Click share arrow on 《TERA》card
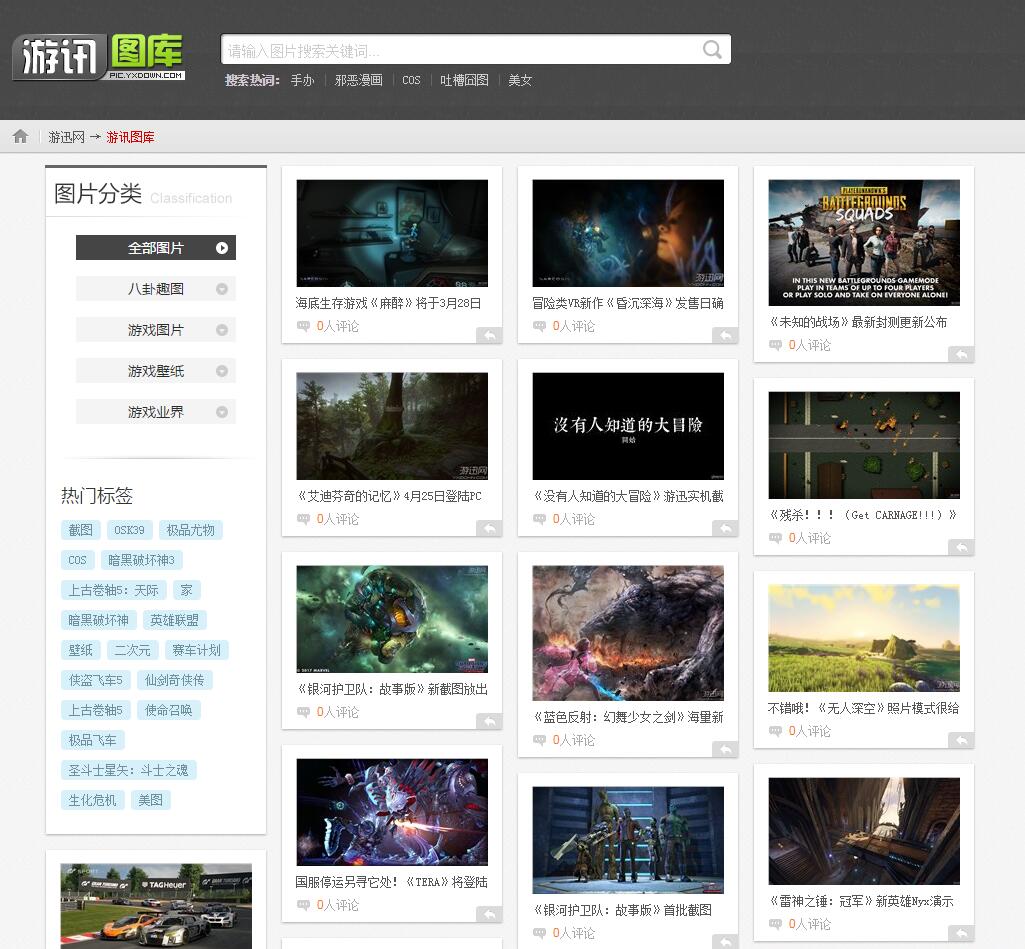The height and width of the screenshot is (949, 1025). tap(489, 914)
